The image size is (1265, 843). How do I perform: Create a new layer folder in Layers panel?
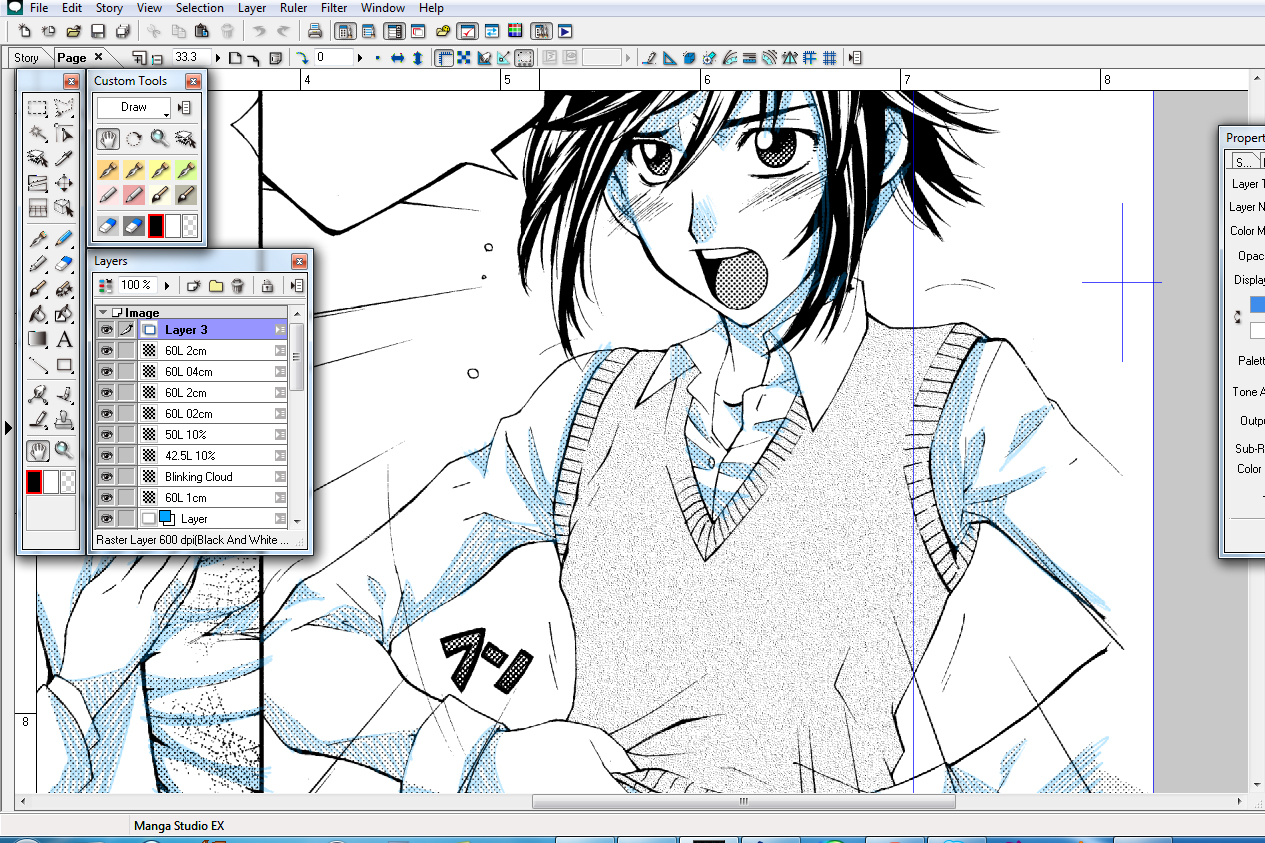(x=216, y=286)
